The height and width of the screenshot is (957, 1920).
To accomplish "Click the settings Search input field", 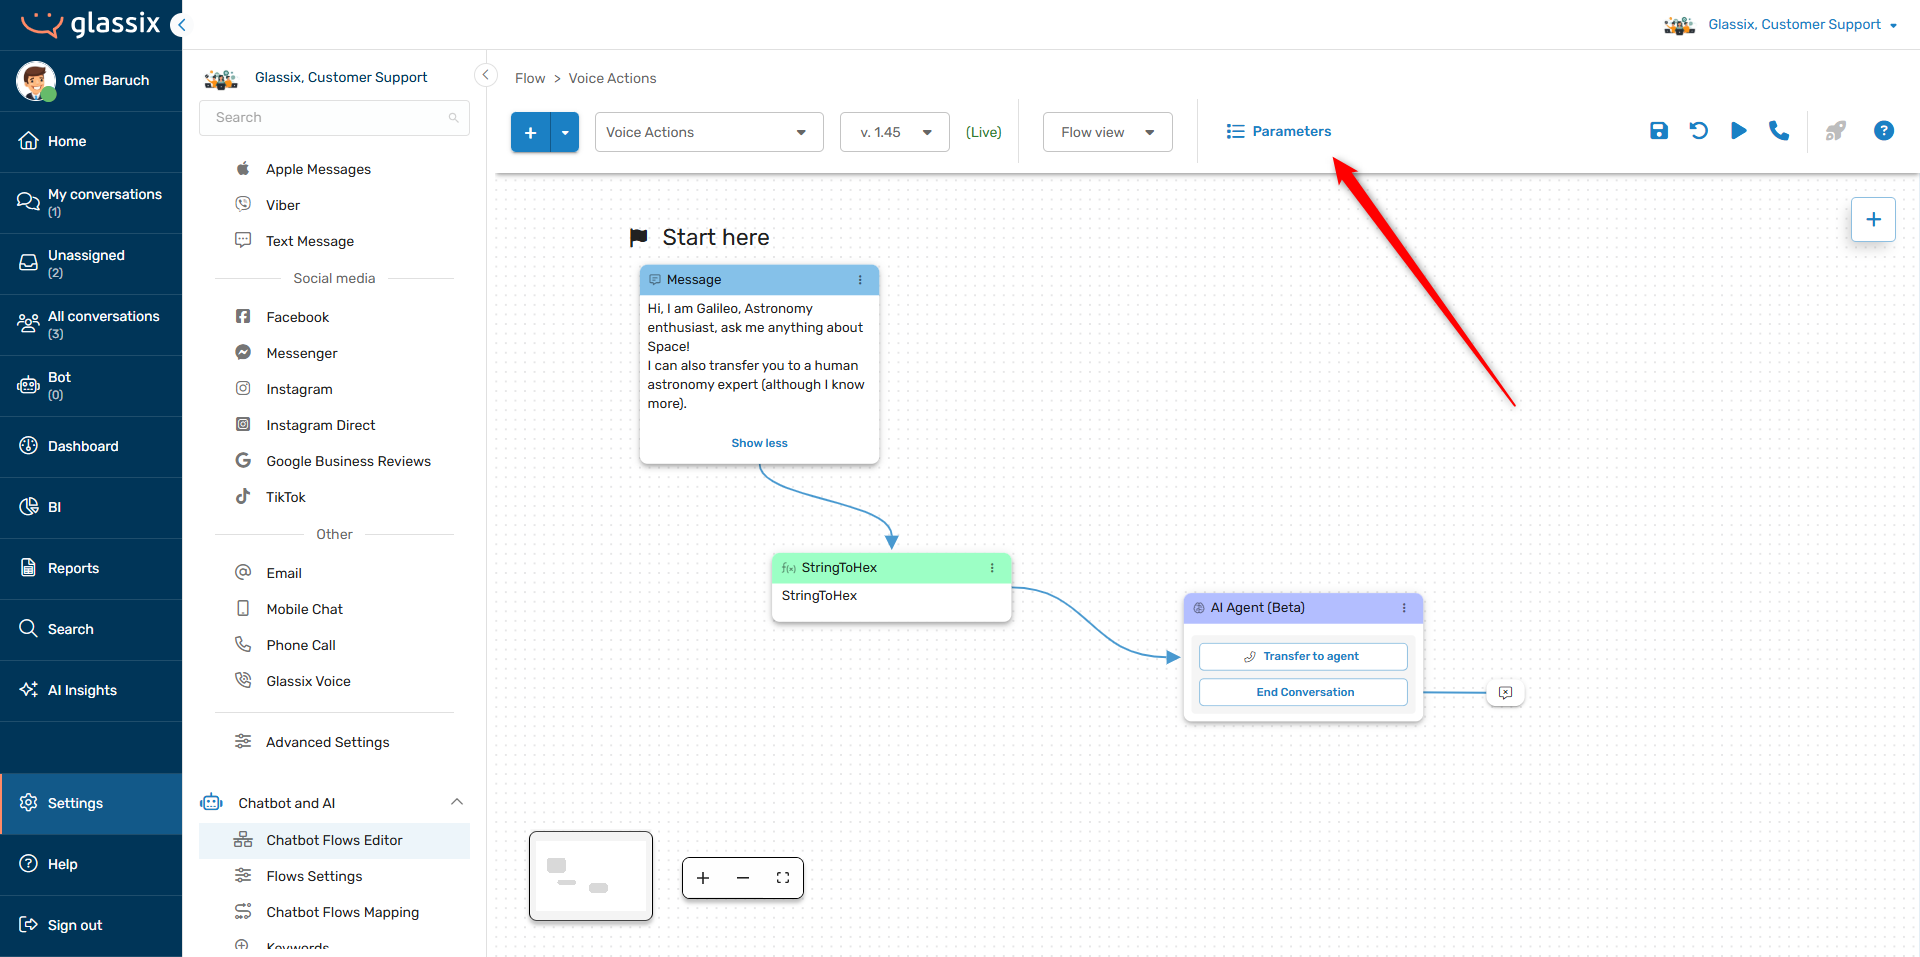I will [x=334, y=118].
